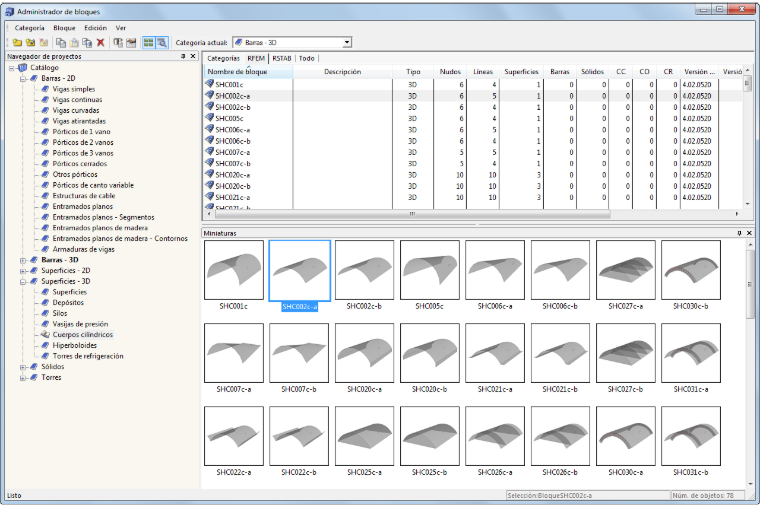Switch to the Todo tab
Screen dimensions: 760x507
pos(306,58)
